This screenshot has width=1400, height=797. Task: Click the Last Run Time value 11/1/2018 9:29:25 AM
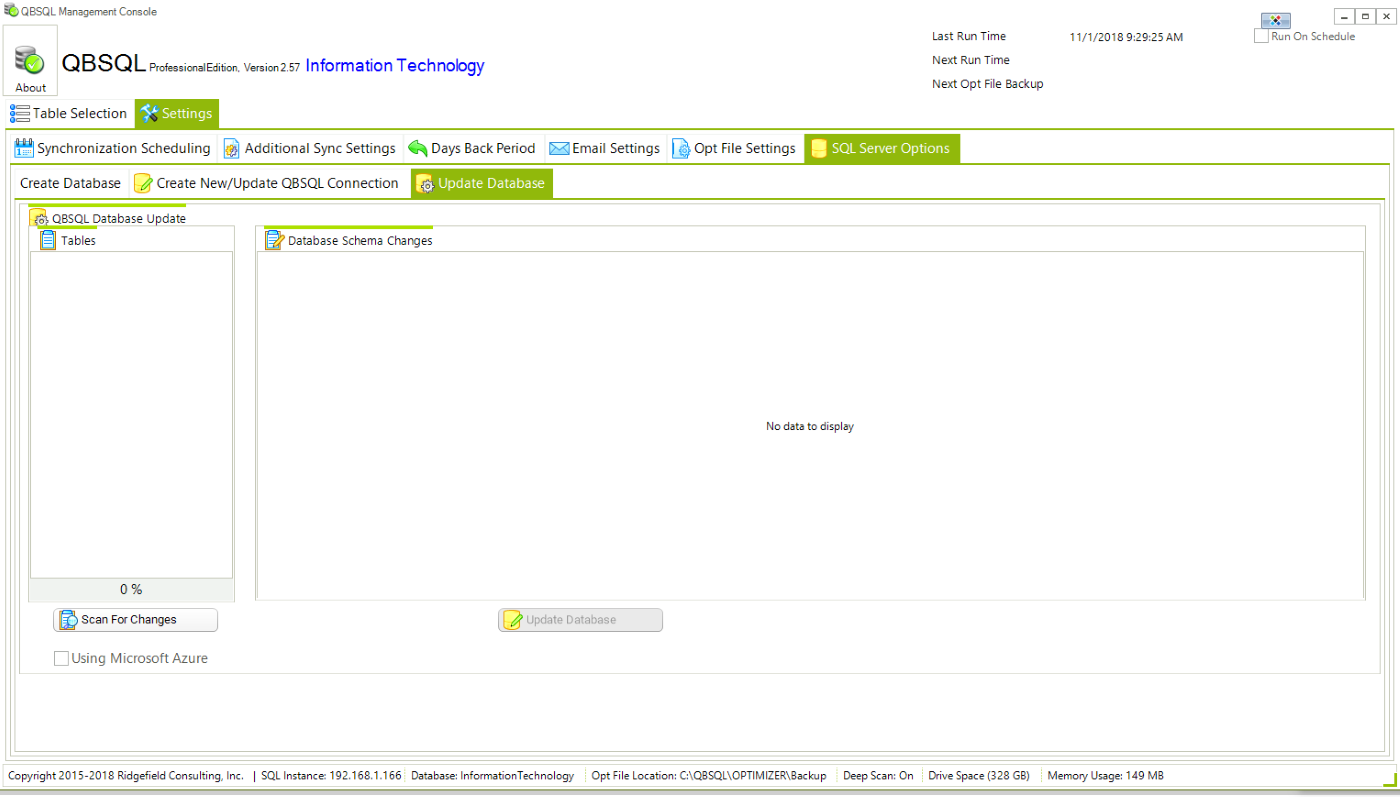pyautogui.click(x=1126, y=37)
